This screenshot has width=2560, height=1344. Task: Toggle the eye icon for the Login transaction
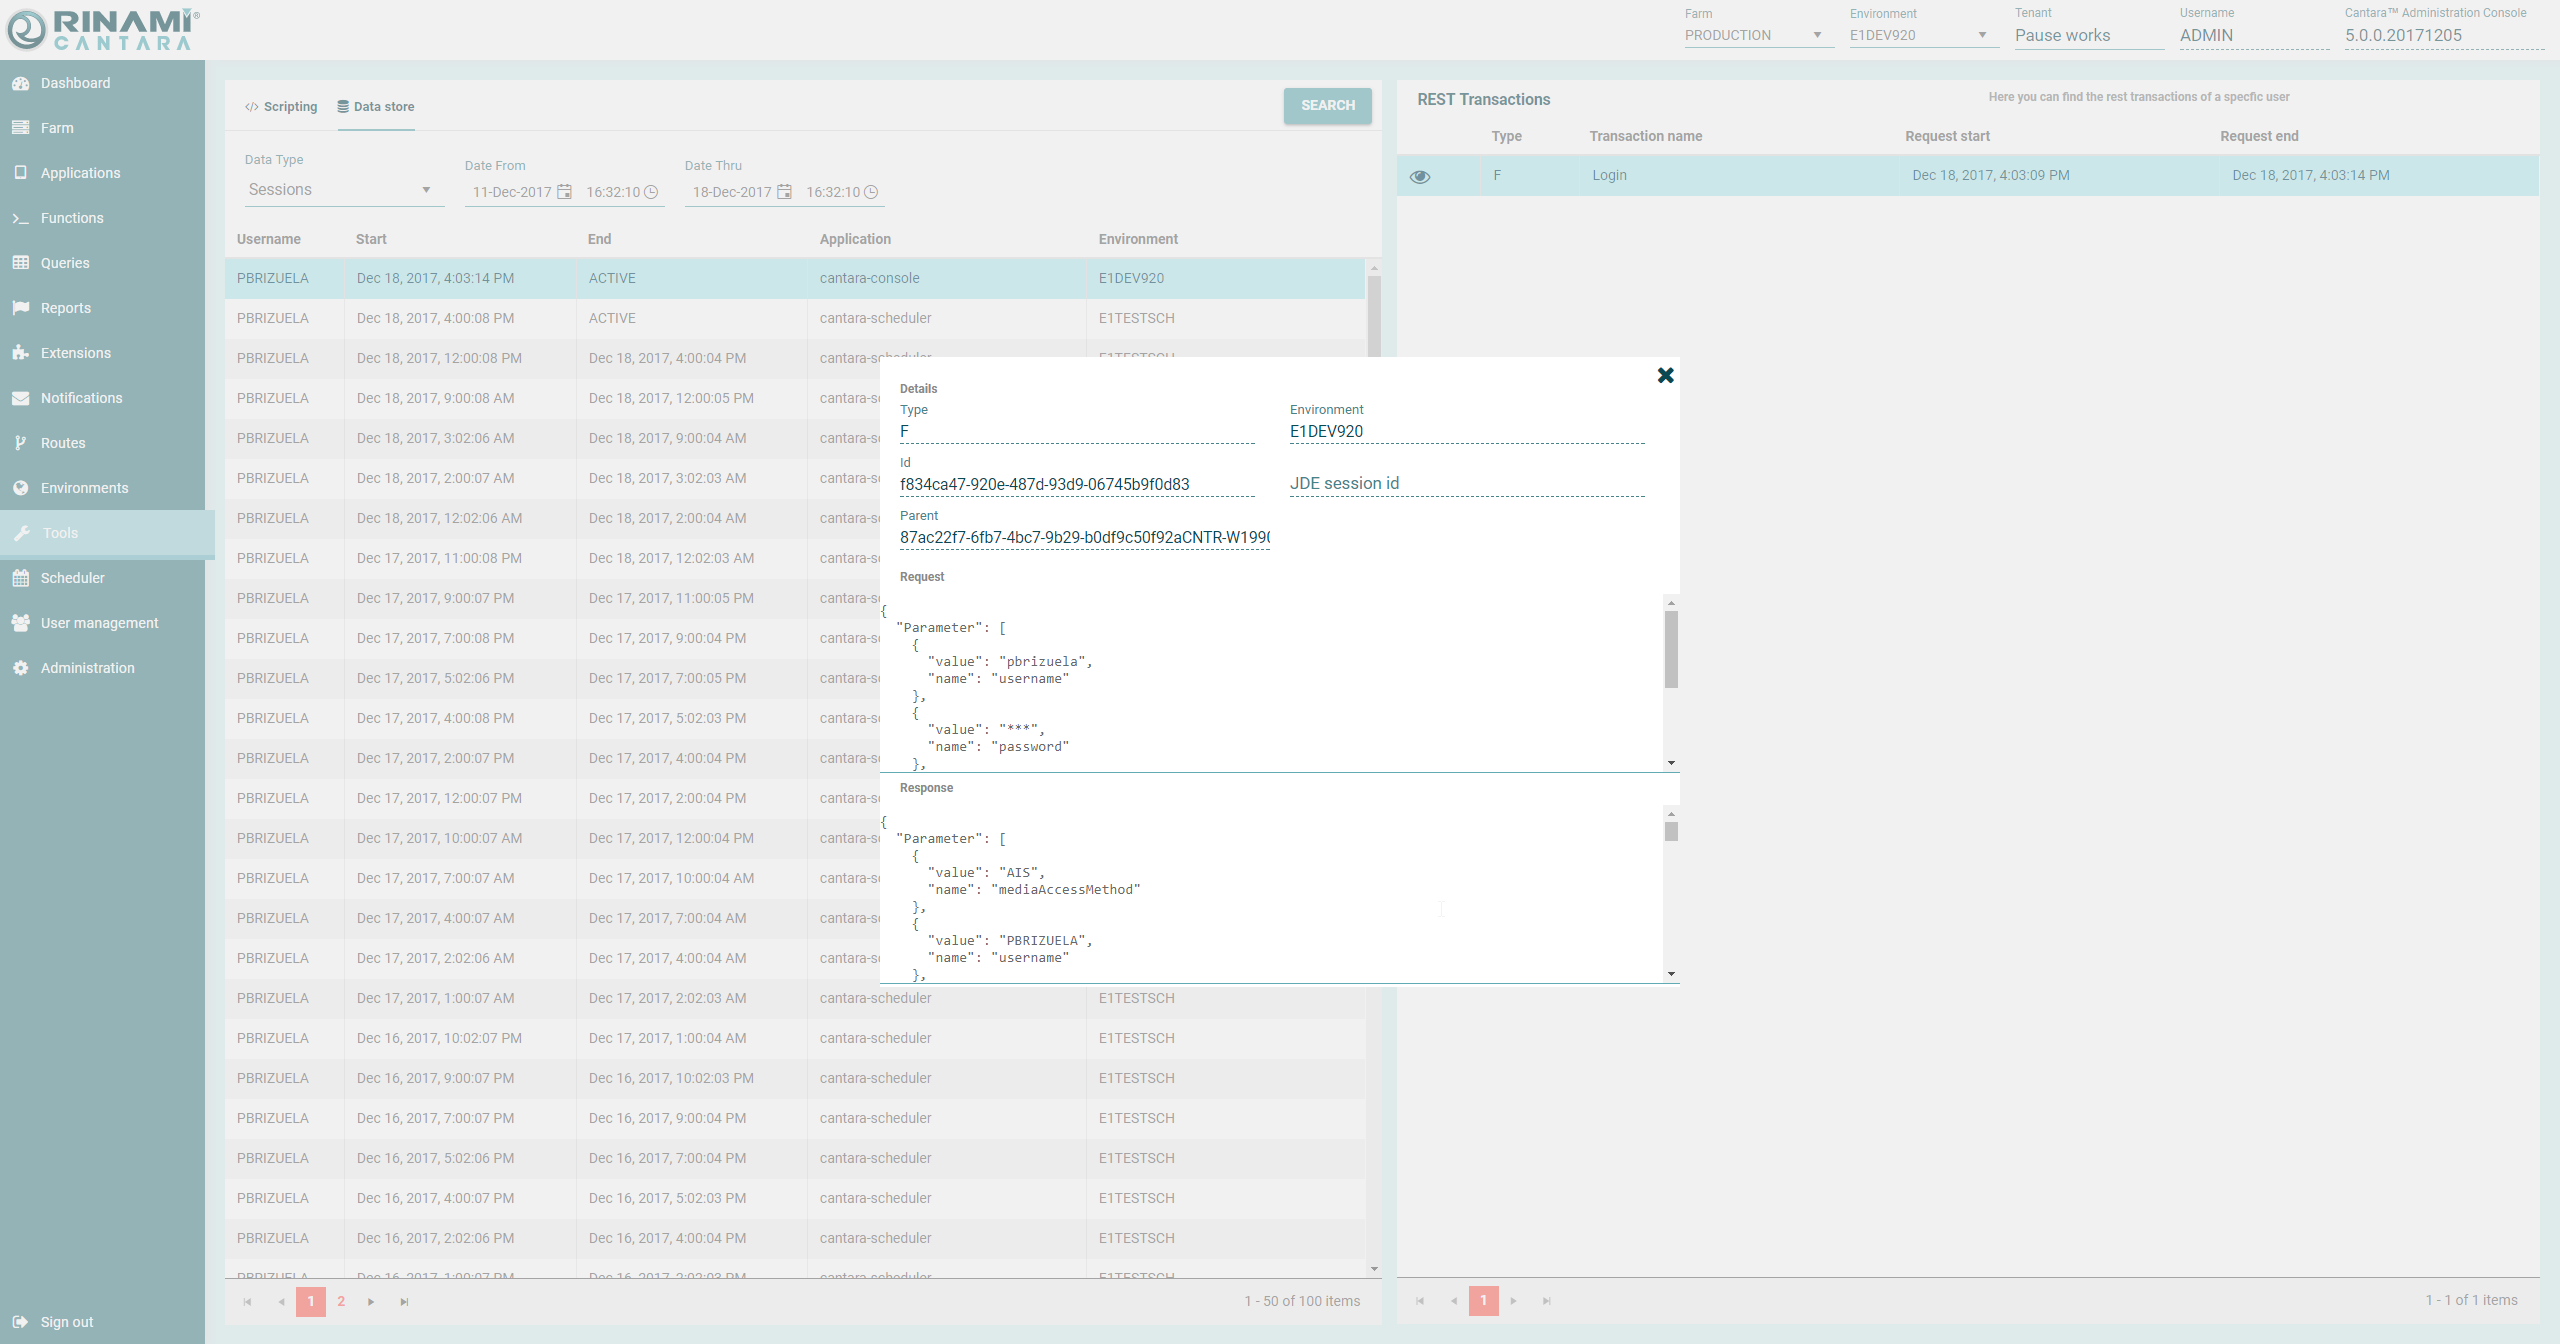pos(1420,176)
